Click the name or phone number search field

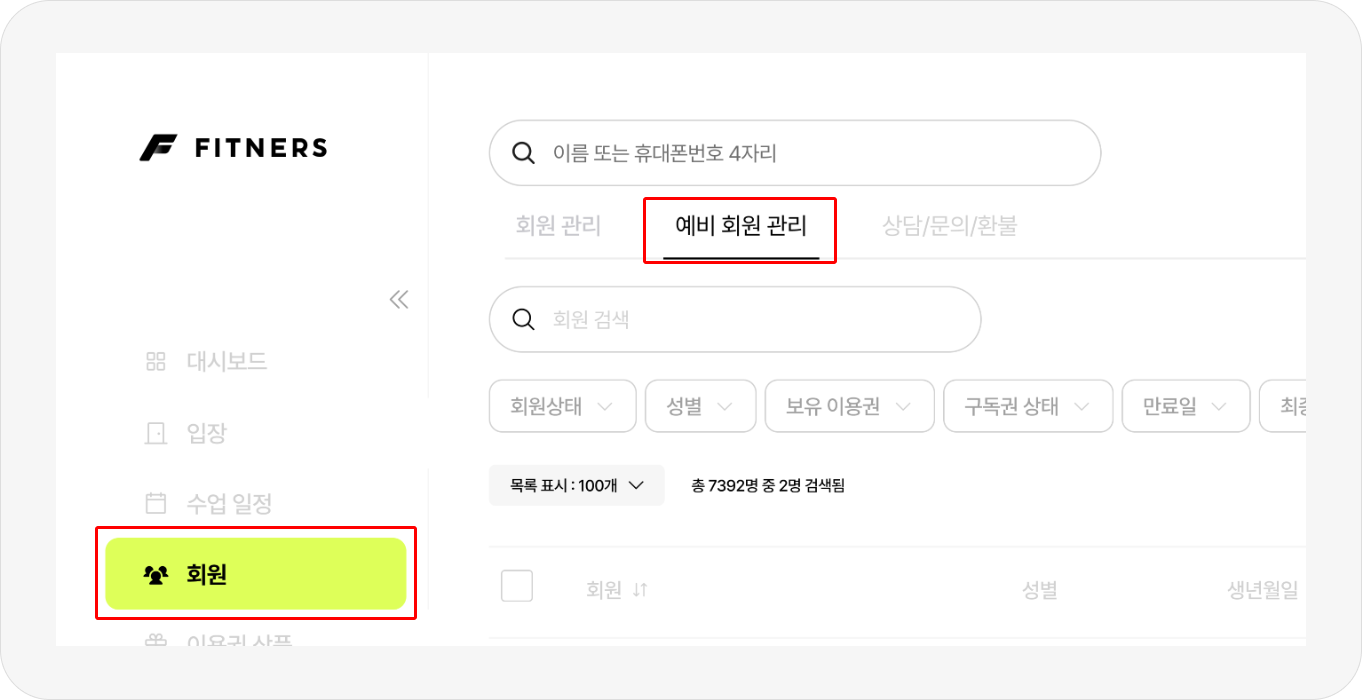[x=810, y=153]
